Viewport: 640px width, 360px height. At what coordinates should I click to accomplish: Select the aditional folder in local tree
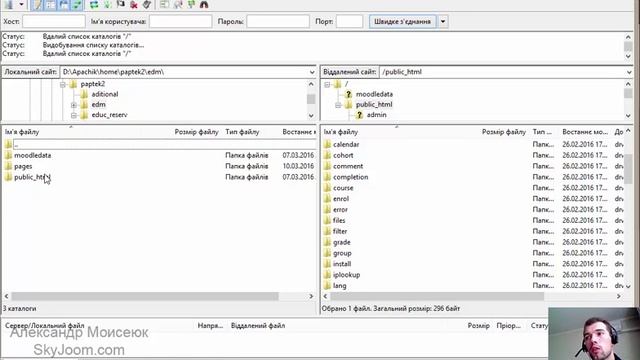(105, 94)
